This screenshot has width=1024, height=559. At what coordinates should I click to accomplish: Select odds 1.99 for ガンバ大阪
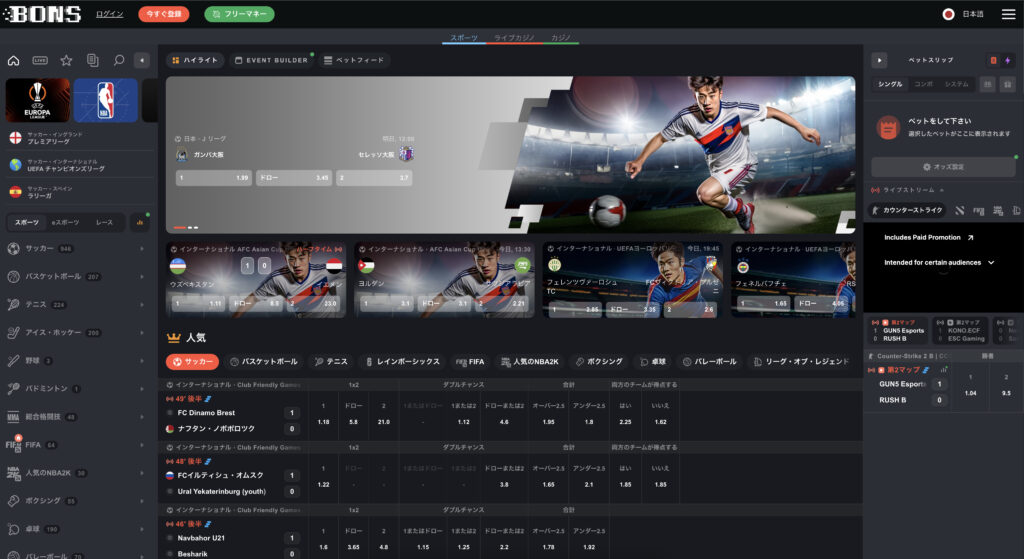coord(214,178)
